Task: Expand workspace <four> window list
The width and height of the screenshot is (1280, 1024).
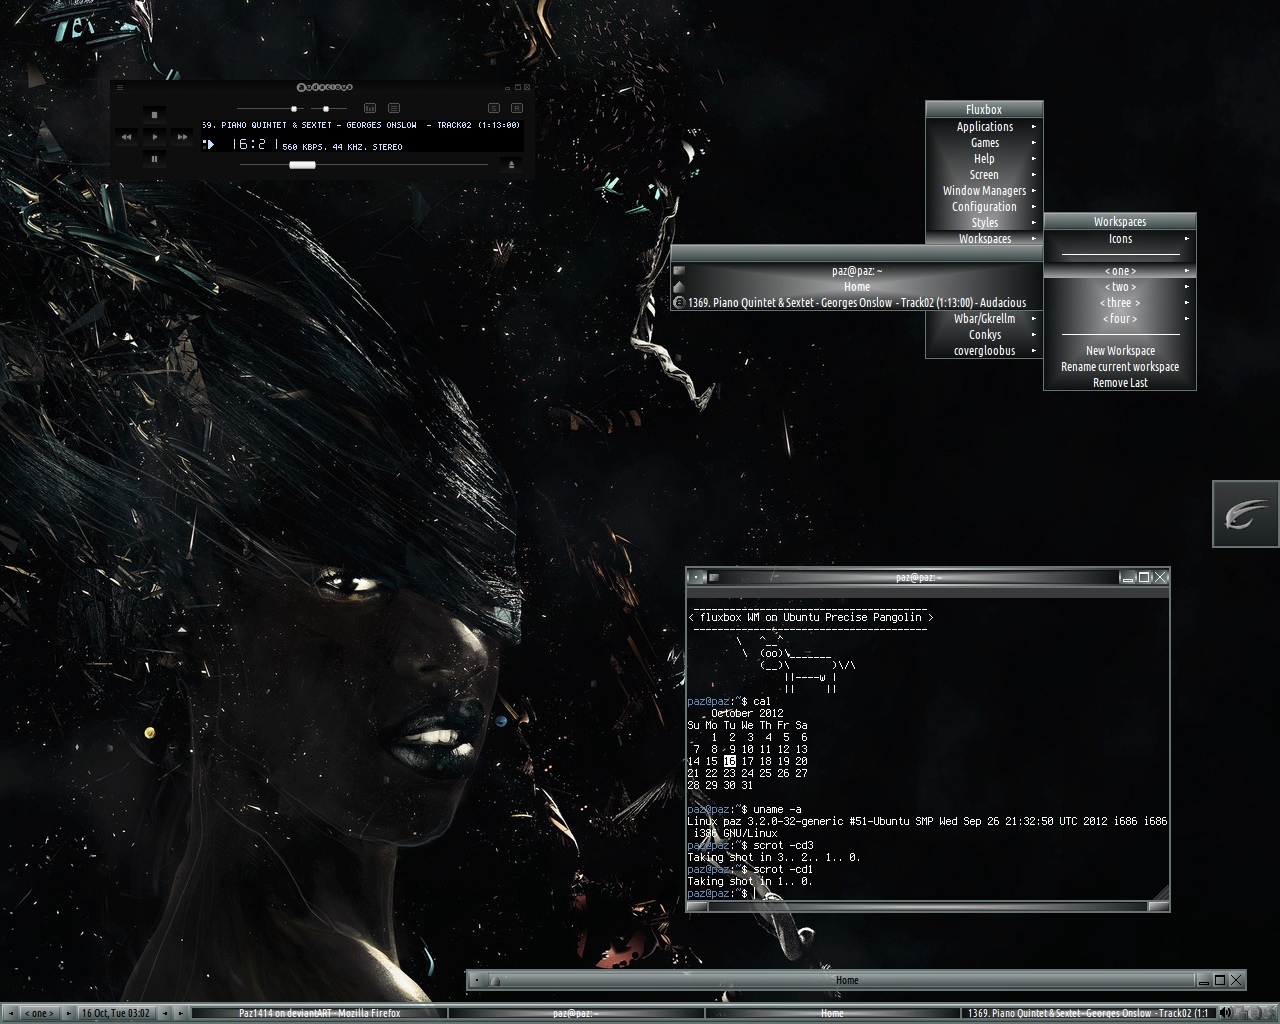Action: point(1120,319)
